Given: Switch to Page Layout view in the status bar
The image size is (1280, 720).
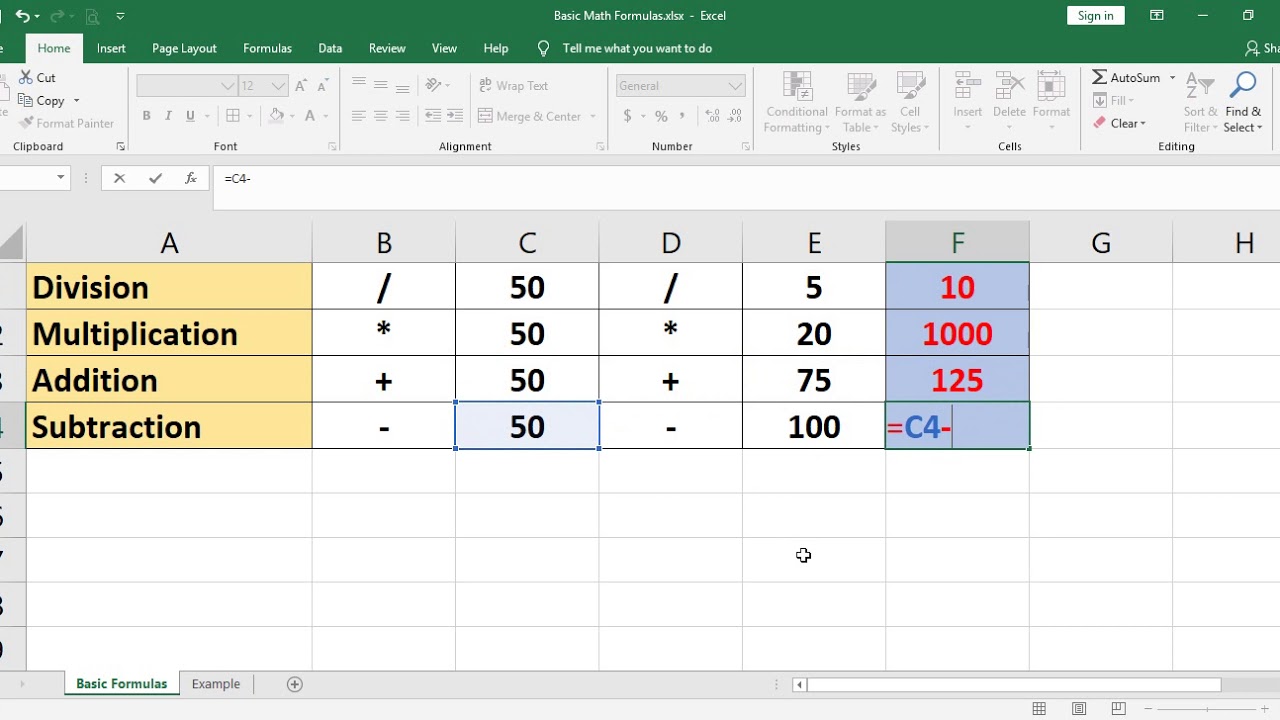Looking at the screenshot, I should (1079, 709).
